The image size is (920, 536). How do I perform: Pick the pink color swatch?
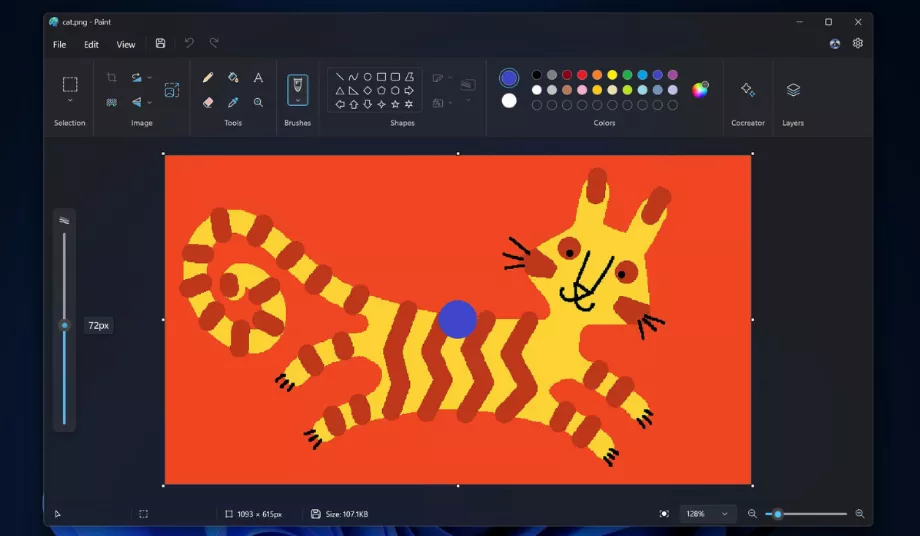[582, 90]
